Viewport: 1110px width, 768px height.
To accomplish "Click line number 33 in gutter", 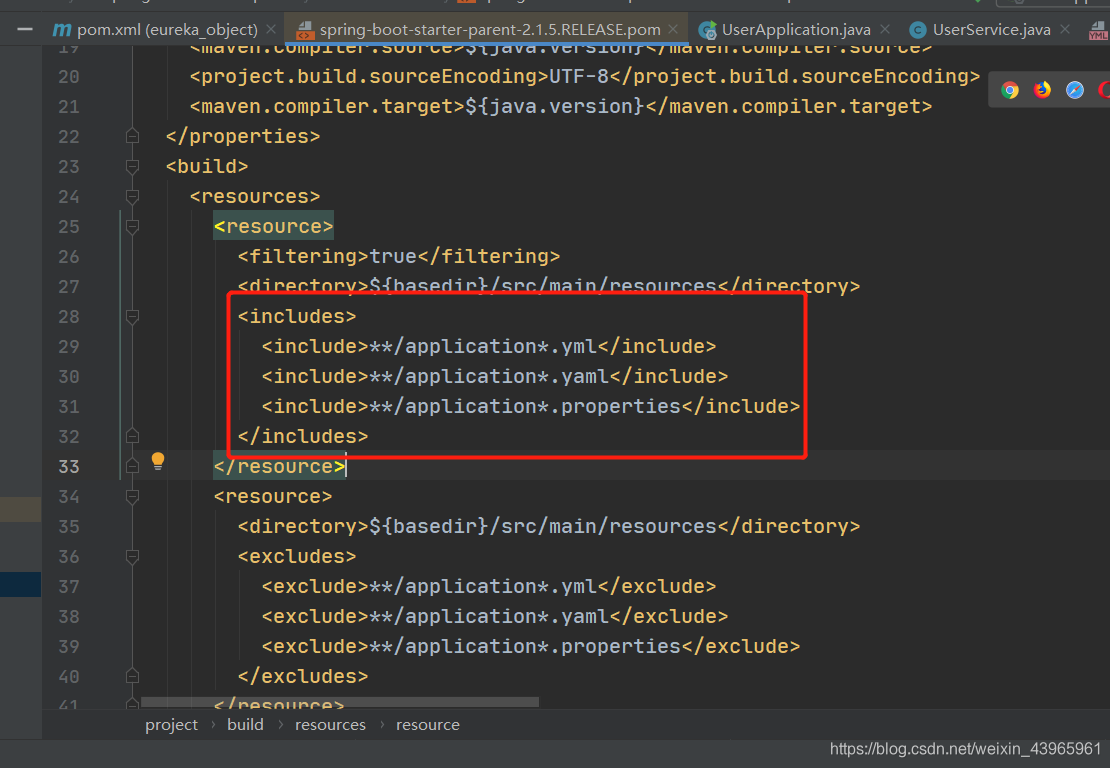I will point(69,466).
